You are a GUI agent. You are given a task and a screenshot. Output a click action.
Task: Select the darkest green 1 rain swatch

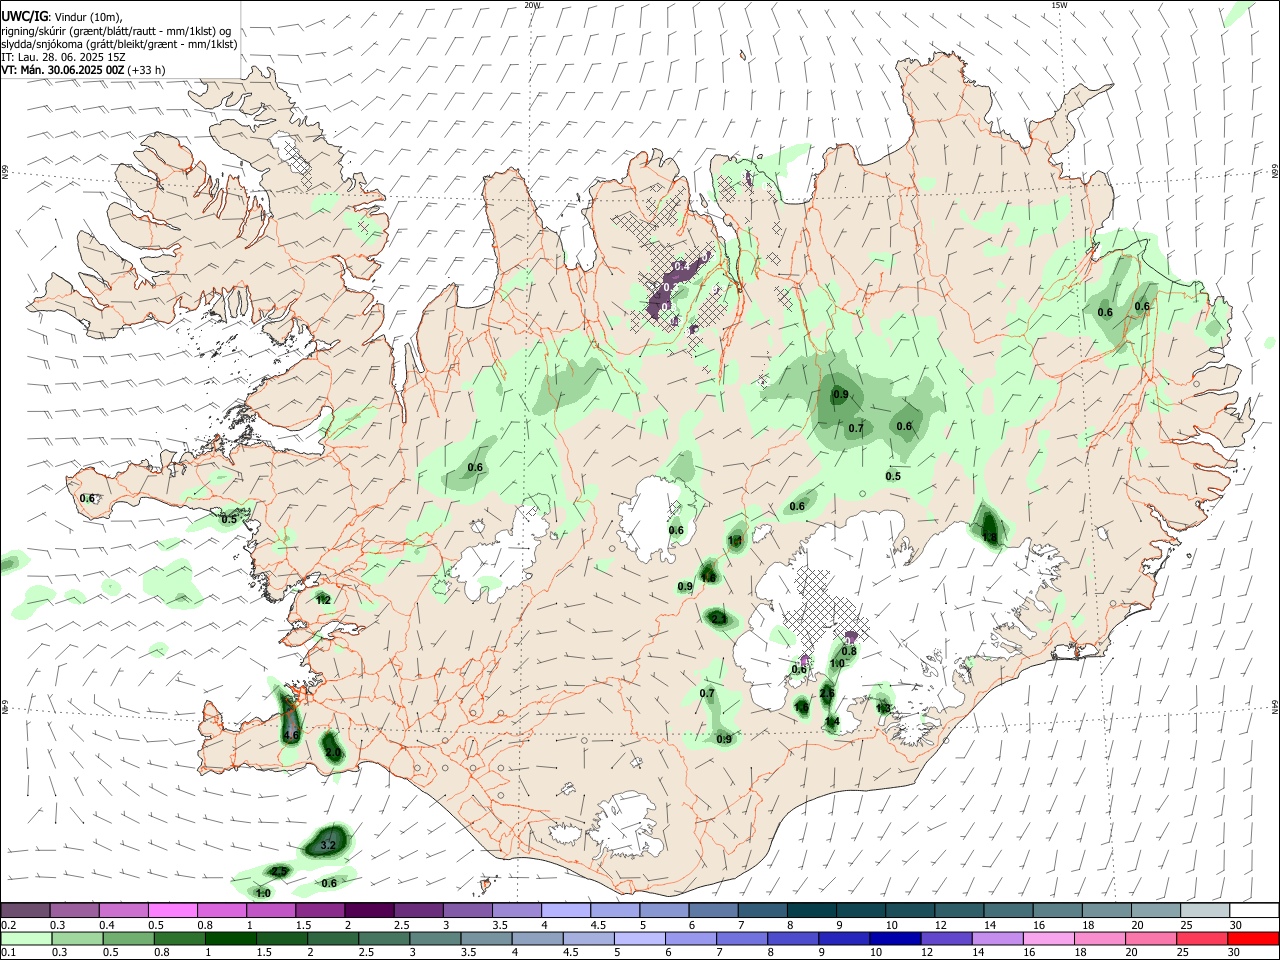tap(231, 938)
